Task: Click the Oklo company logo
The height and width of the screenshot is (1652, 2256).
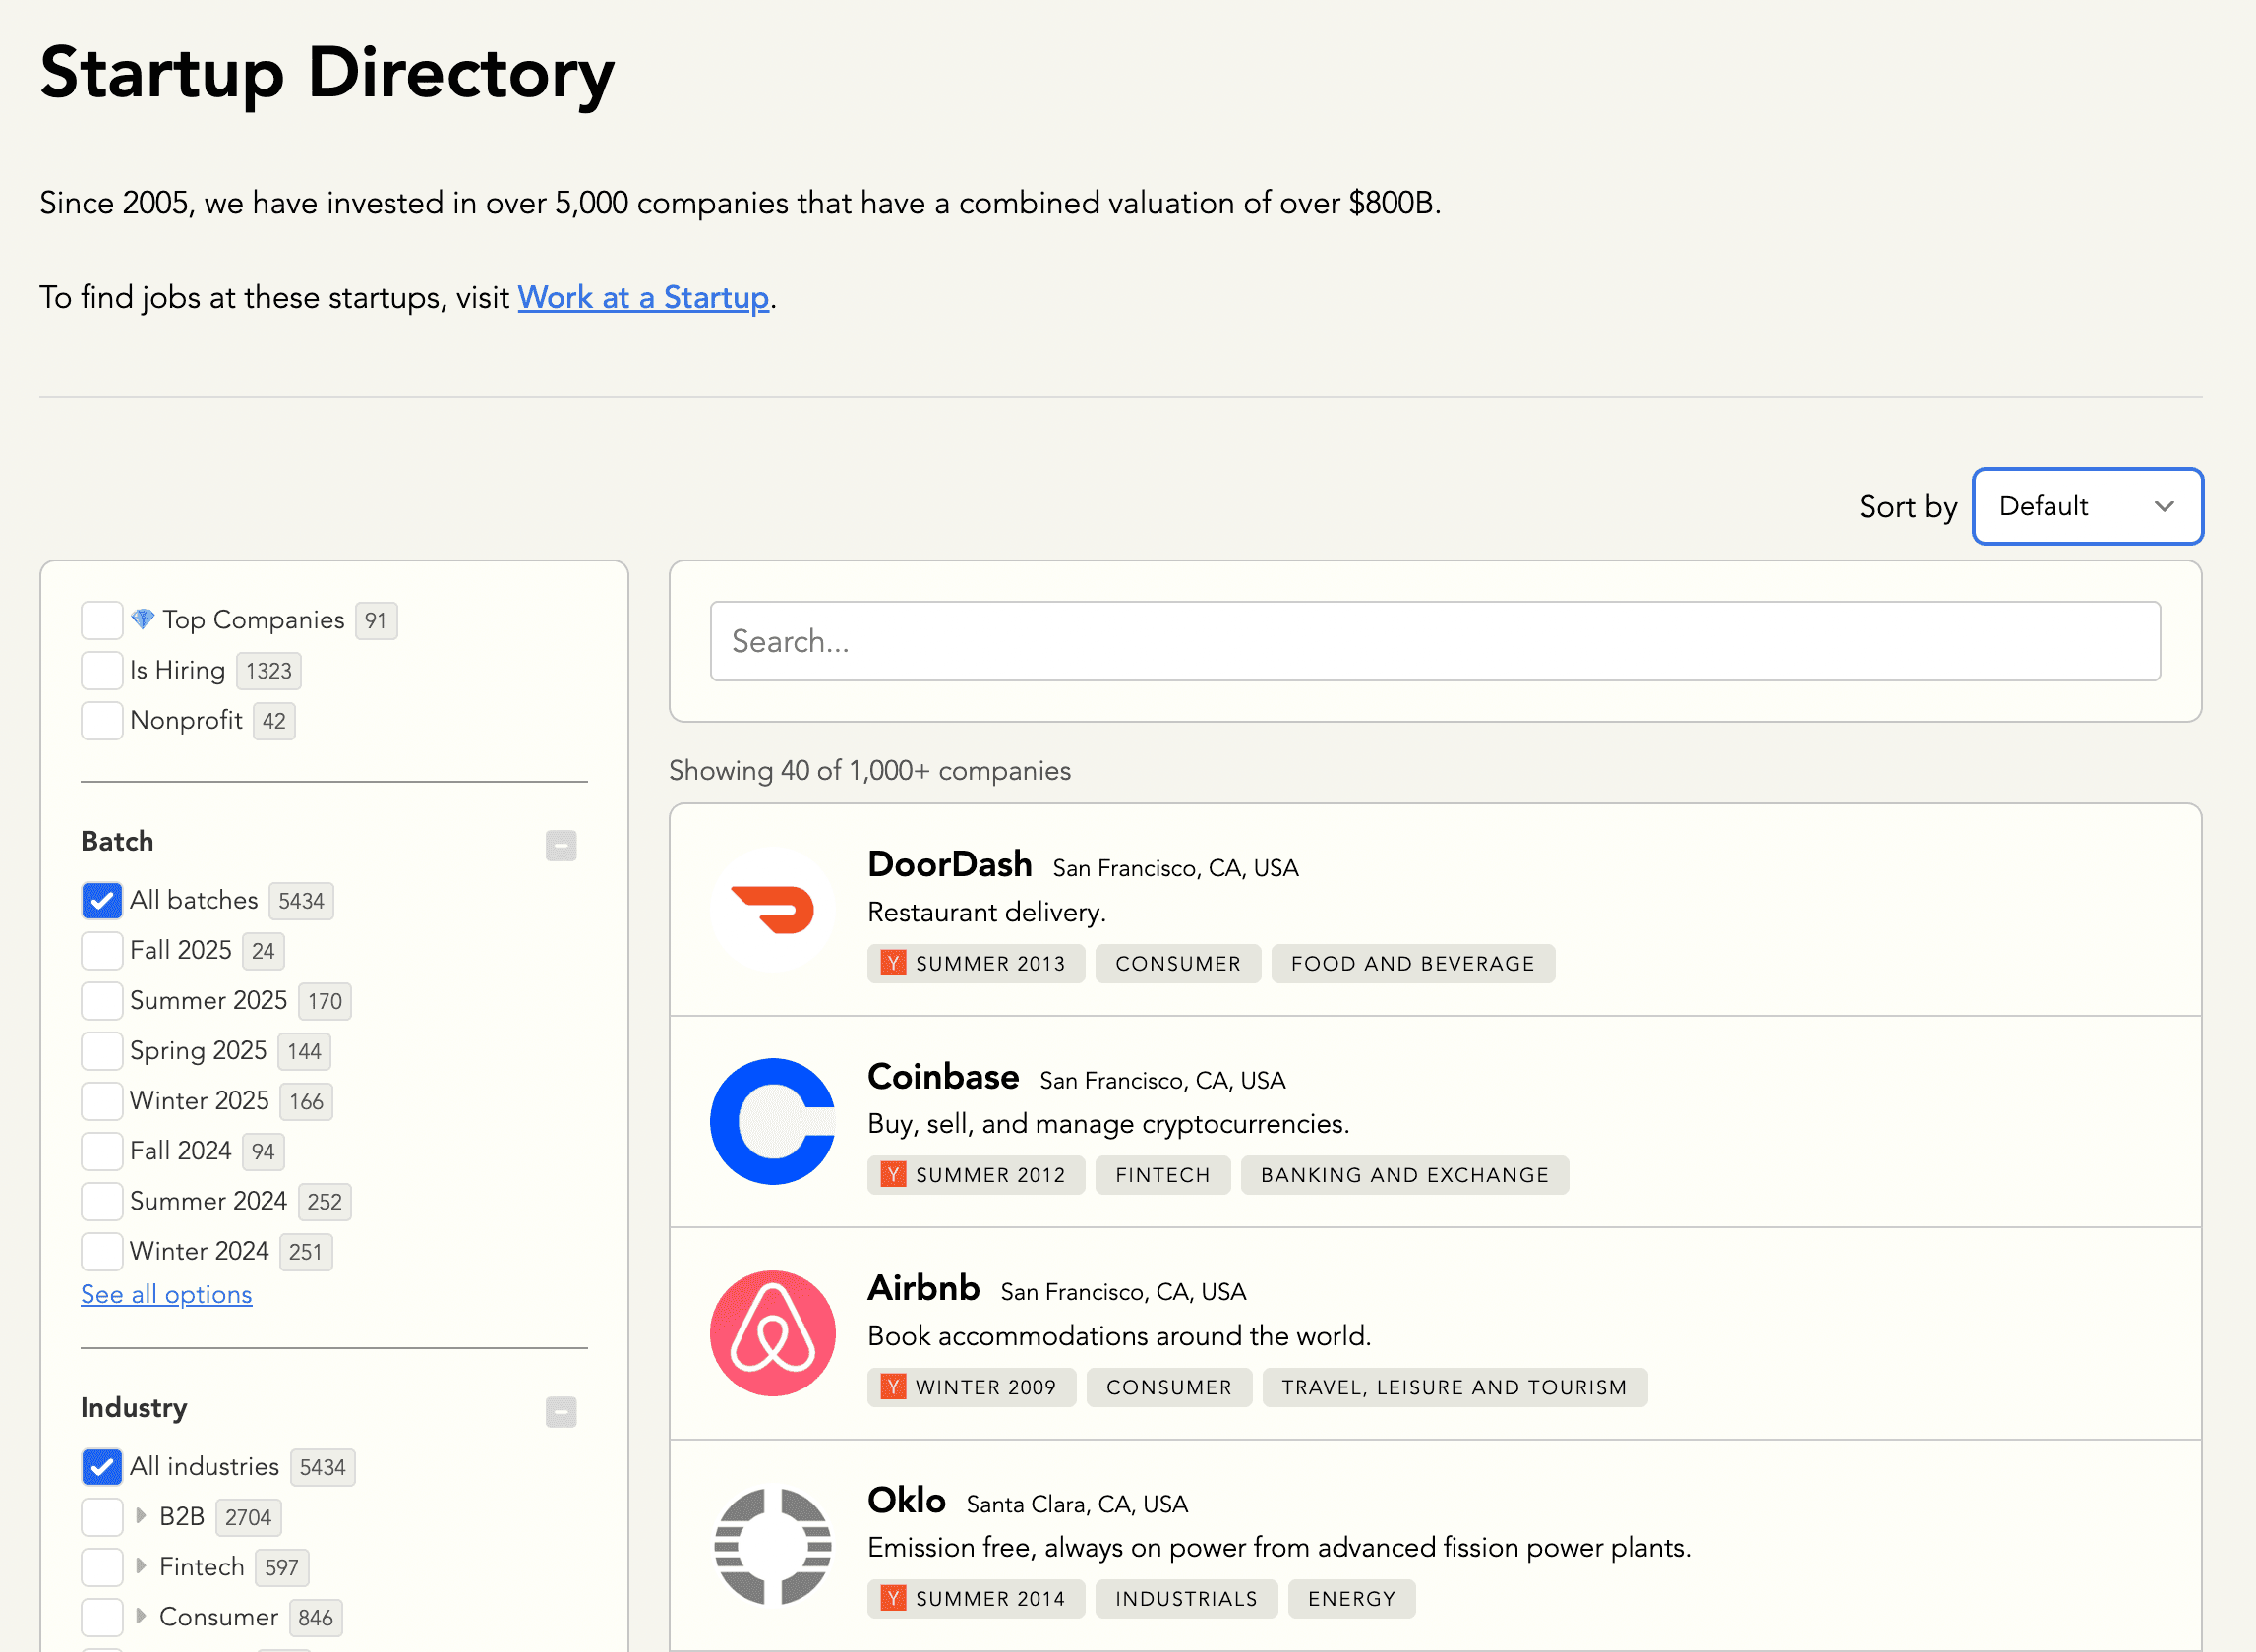Action: [x=772, y=1545]
